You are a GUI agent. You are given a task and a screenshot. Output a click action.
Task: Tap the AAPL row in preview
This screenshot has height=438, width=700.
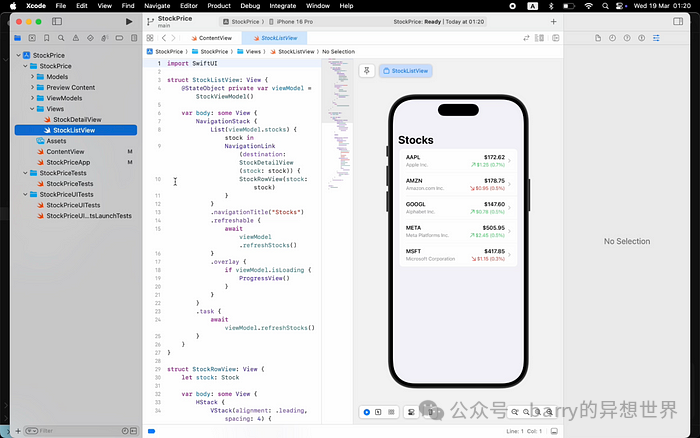(458, 161)
